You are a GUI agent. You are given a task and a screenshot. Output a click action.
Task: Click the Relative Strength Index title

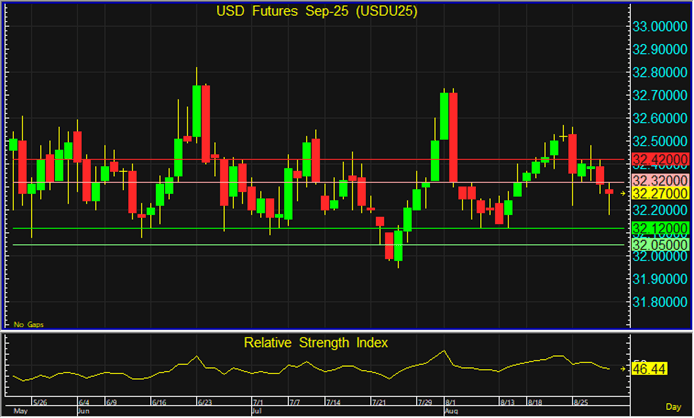(317, 342)
